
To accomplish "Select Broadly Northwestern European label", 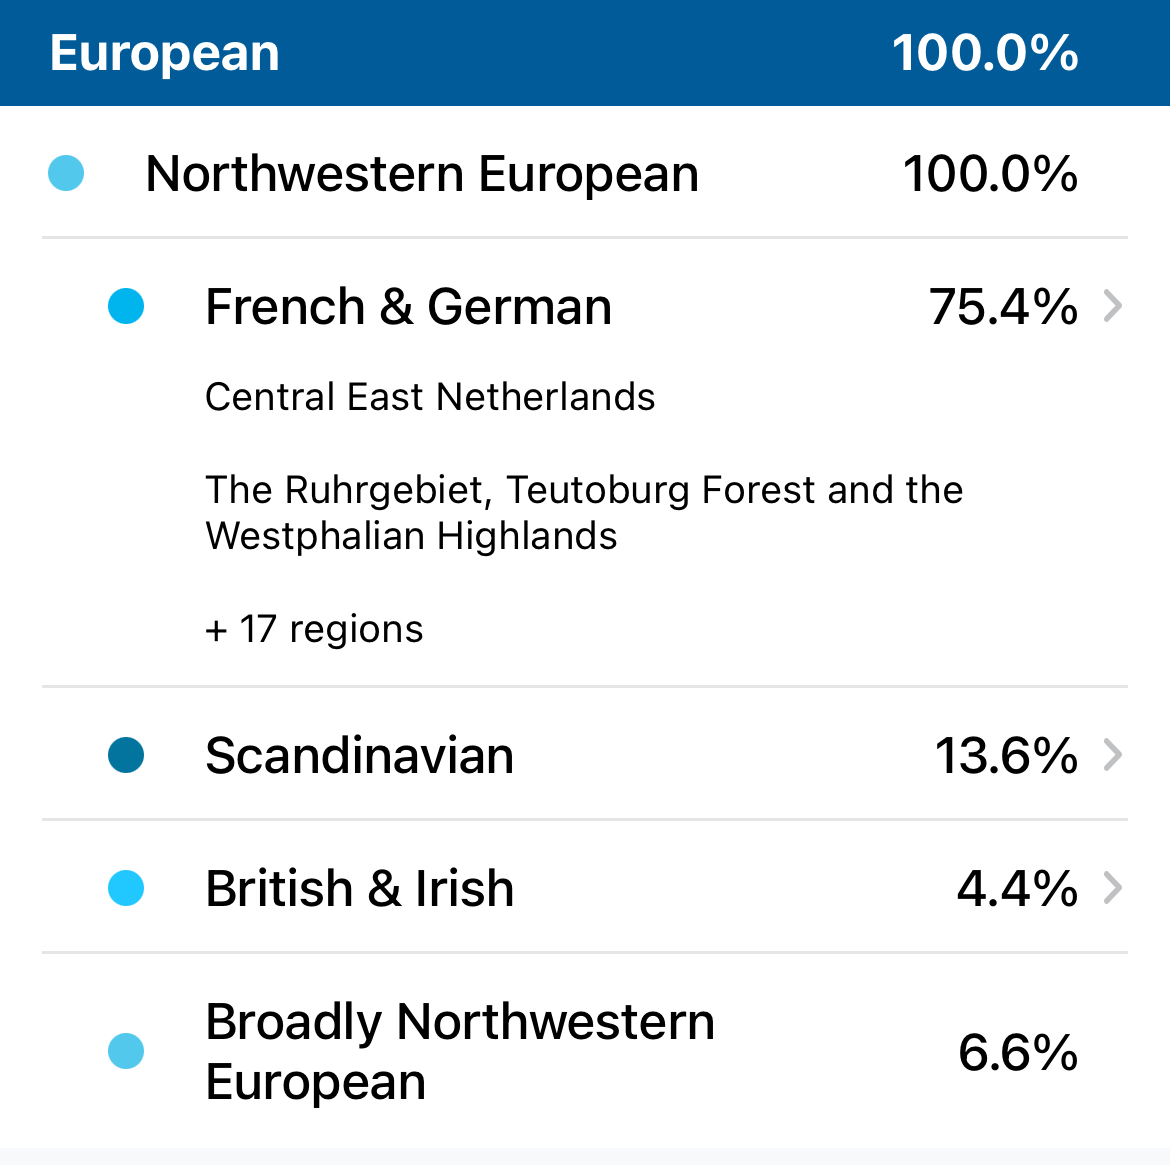I will [460, 1051].
